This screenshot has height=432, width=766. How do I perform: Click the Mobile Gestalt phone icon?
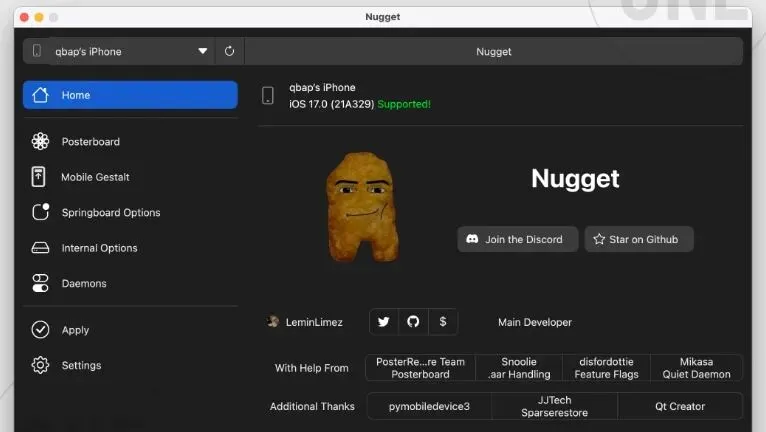tap(39, 177)
